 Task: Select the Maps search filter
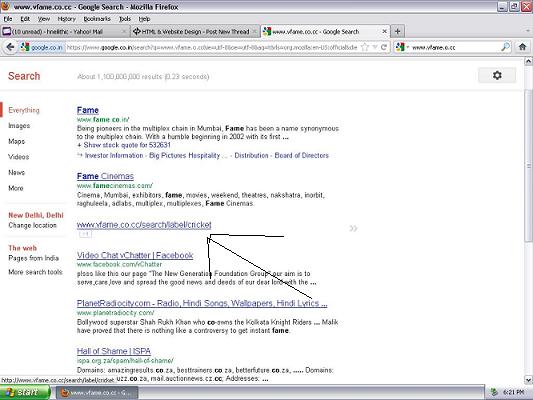(16, 141)
